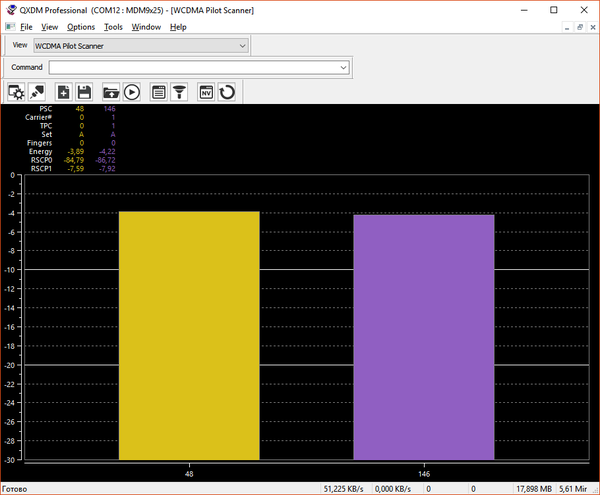Open the Window menu
Image resolution: width=600 pixels, height=495 pixels.
pos(146,27)
